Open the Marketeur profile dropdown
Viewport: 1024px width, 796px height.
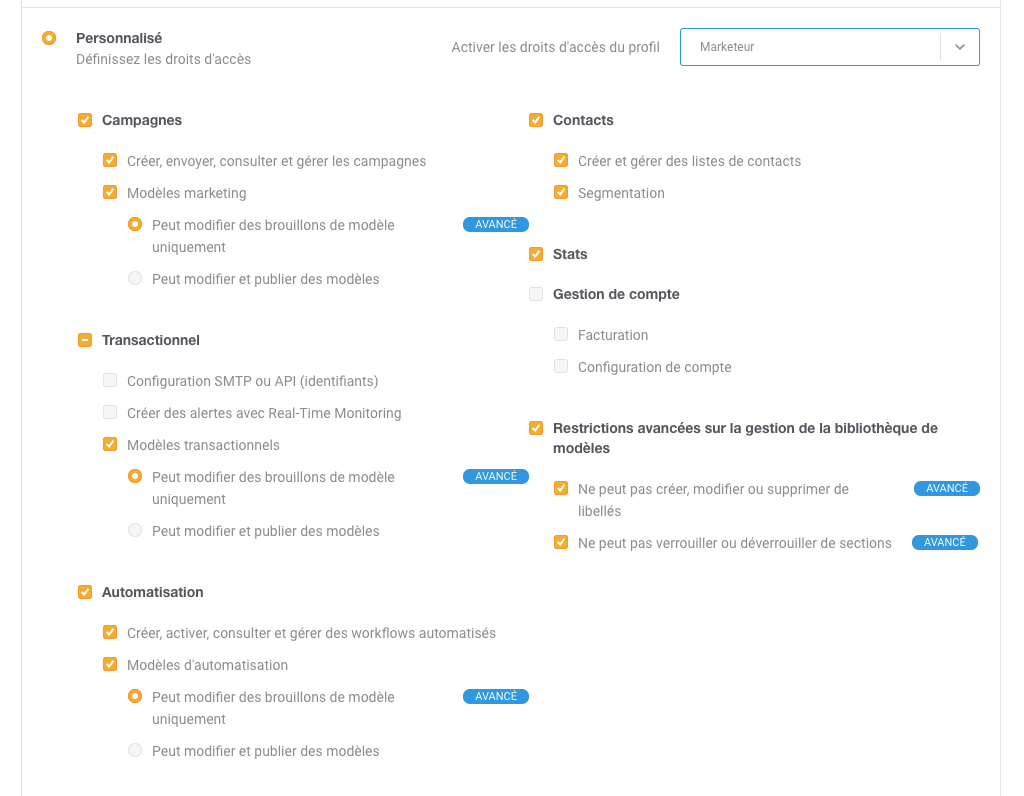click(x=829, y=47)
